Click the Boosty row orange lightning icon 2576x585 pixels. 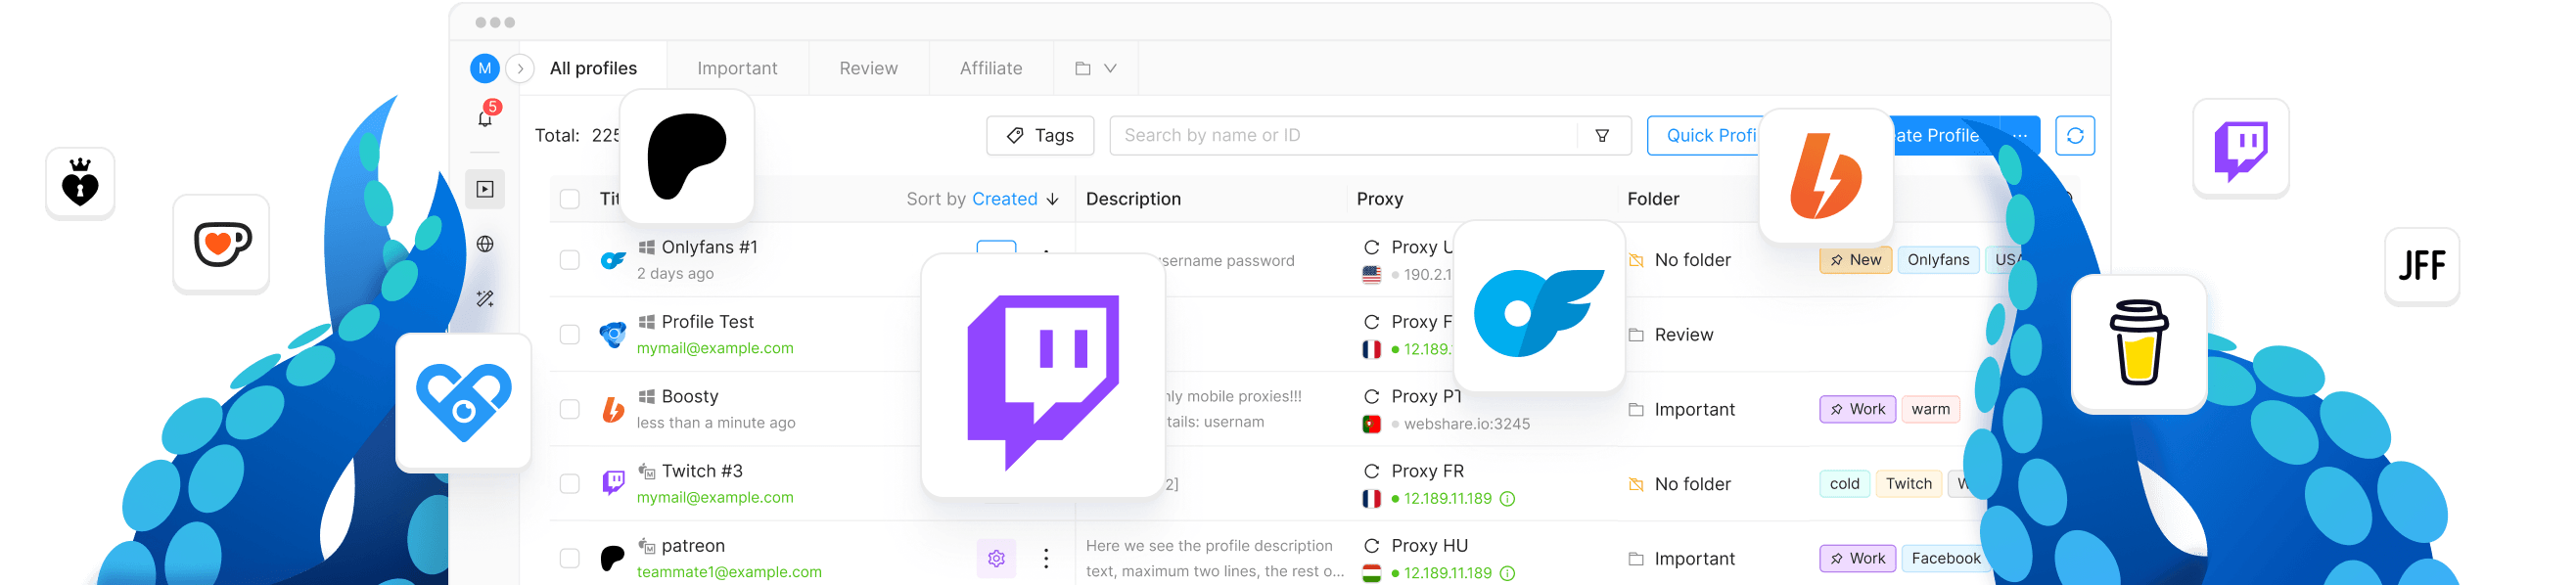613,409
